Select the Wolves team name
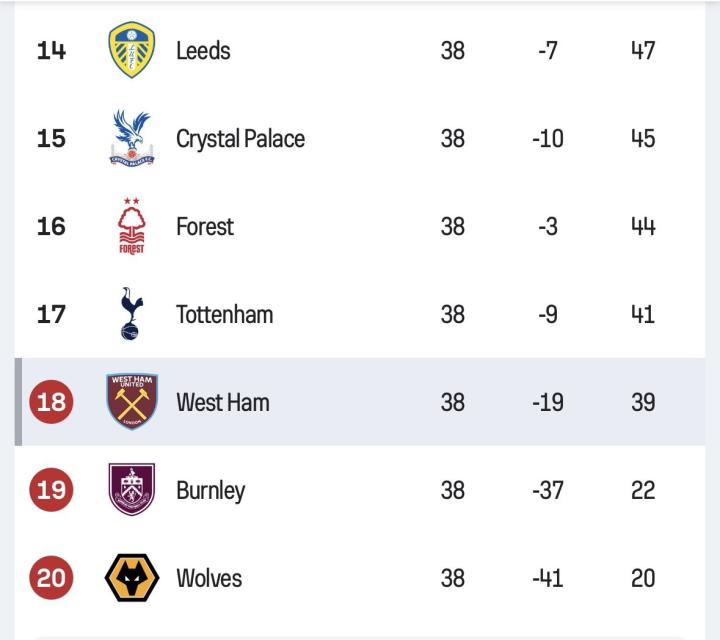The width and height of the screenshot is (720, 640). point(209,578)
